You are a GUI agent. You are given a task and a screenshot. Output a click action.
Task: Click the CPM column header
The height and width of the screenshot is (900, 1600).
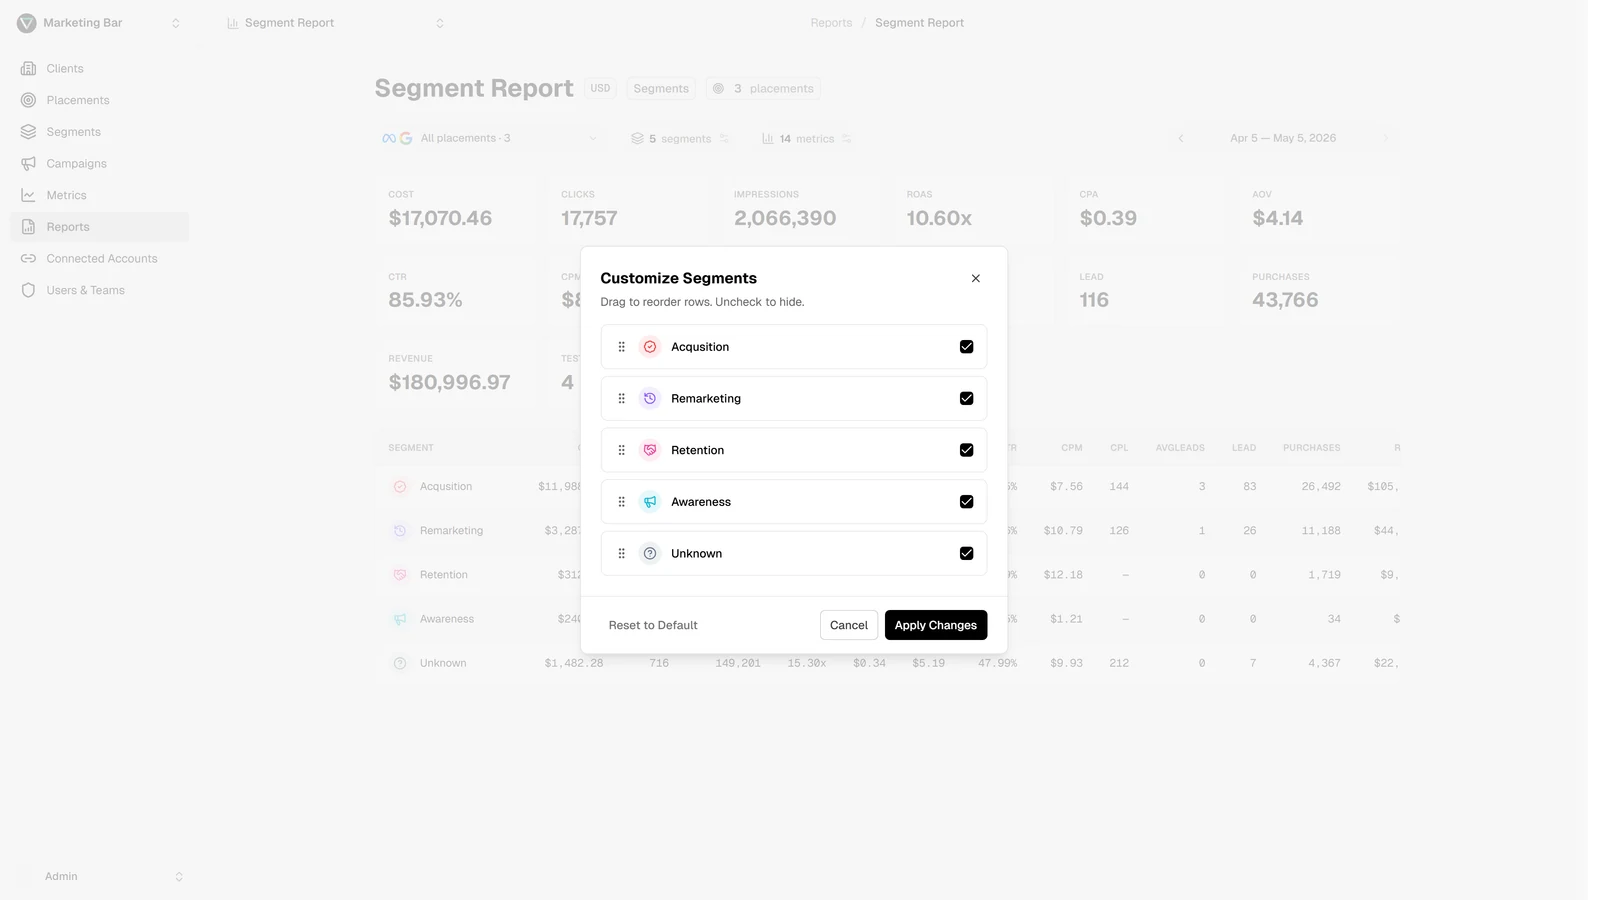click(x=1071, y=448)
